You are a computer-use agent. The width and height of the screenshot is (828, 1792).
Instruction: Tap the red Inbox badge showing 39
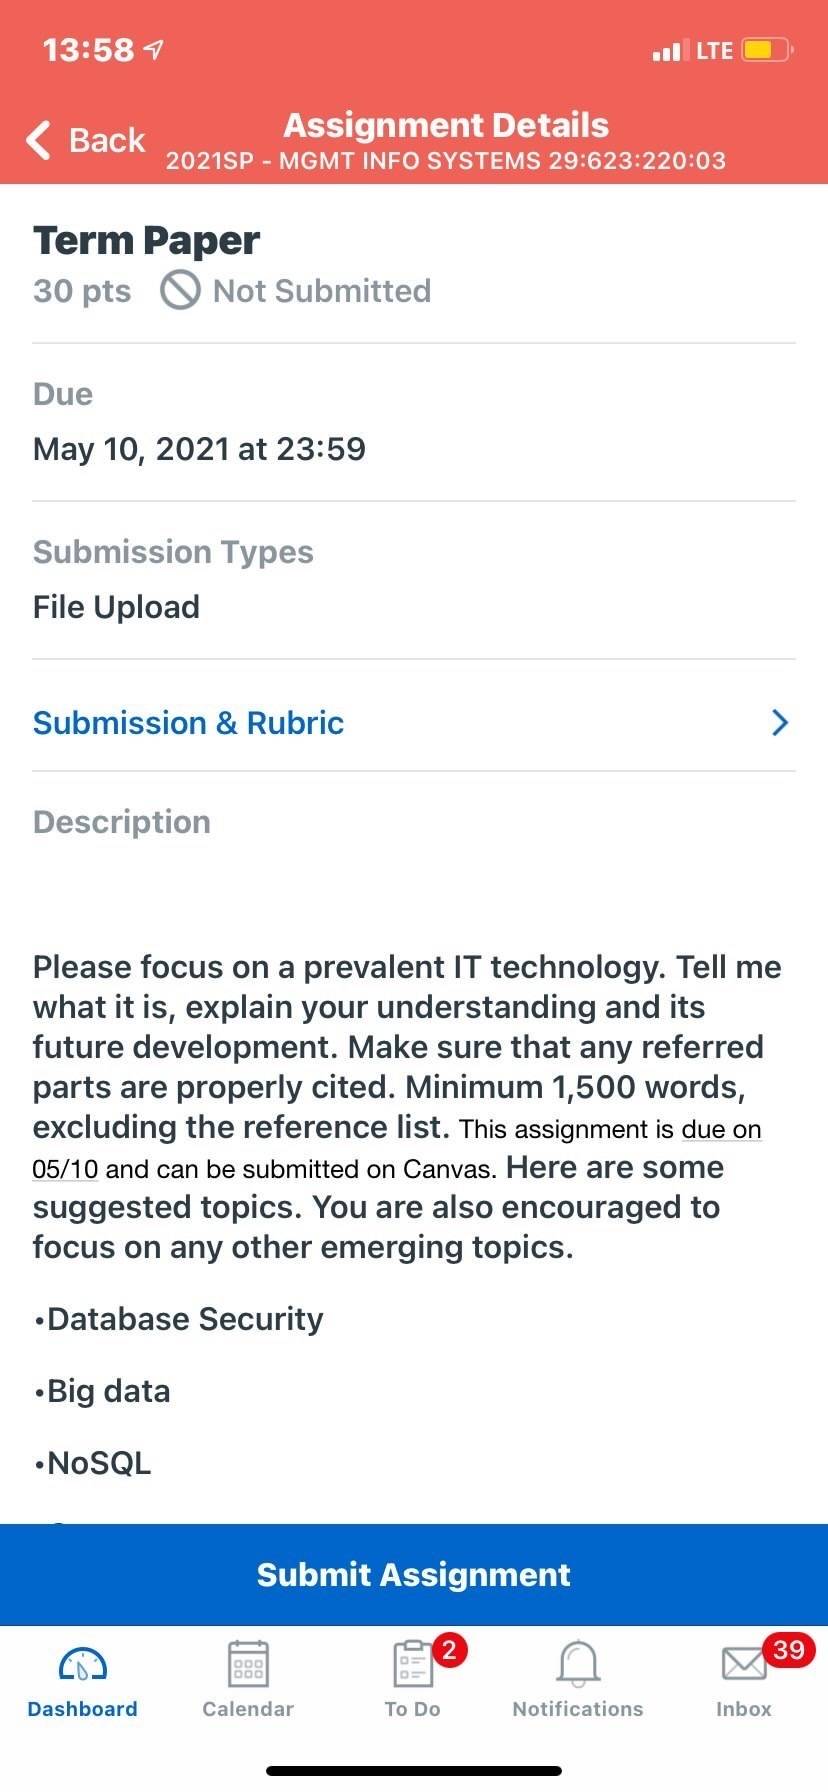click(788, 1649)
